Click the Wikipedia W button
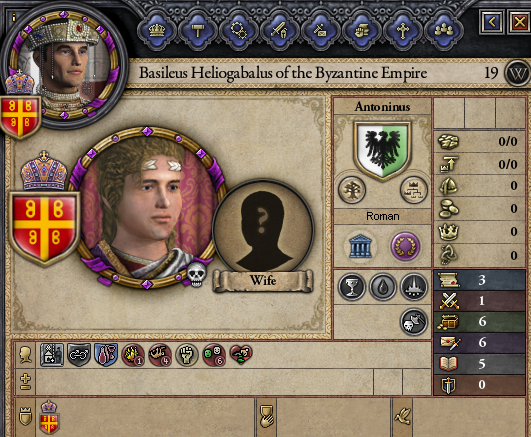 (517, 73)
